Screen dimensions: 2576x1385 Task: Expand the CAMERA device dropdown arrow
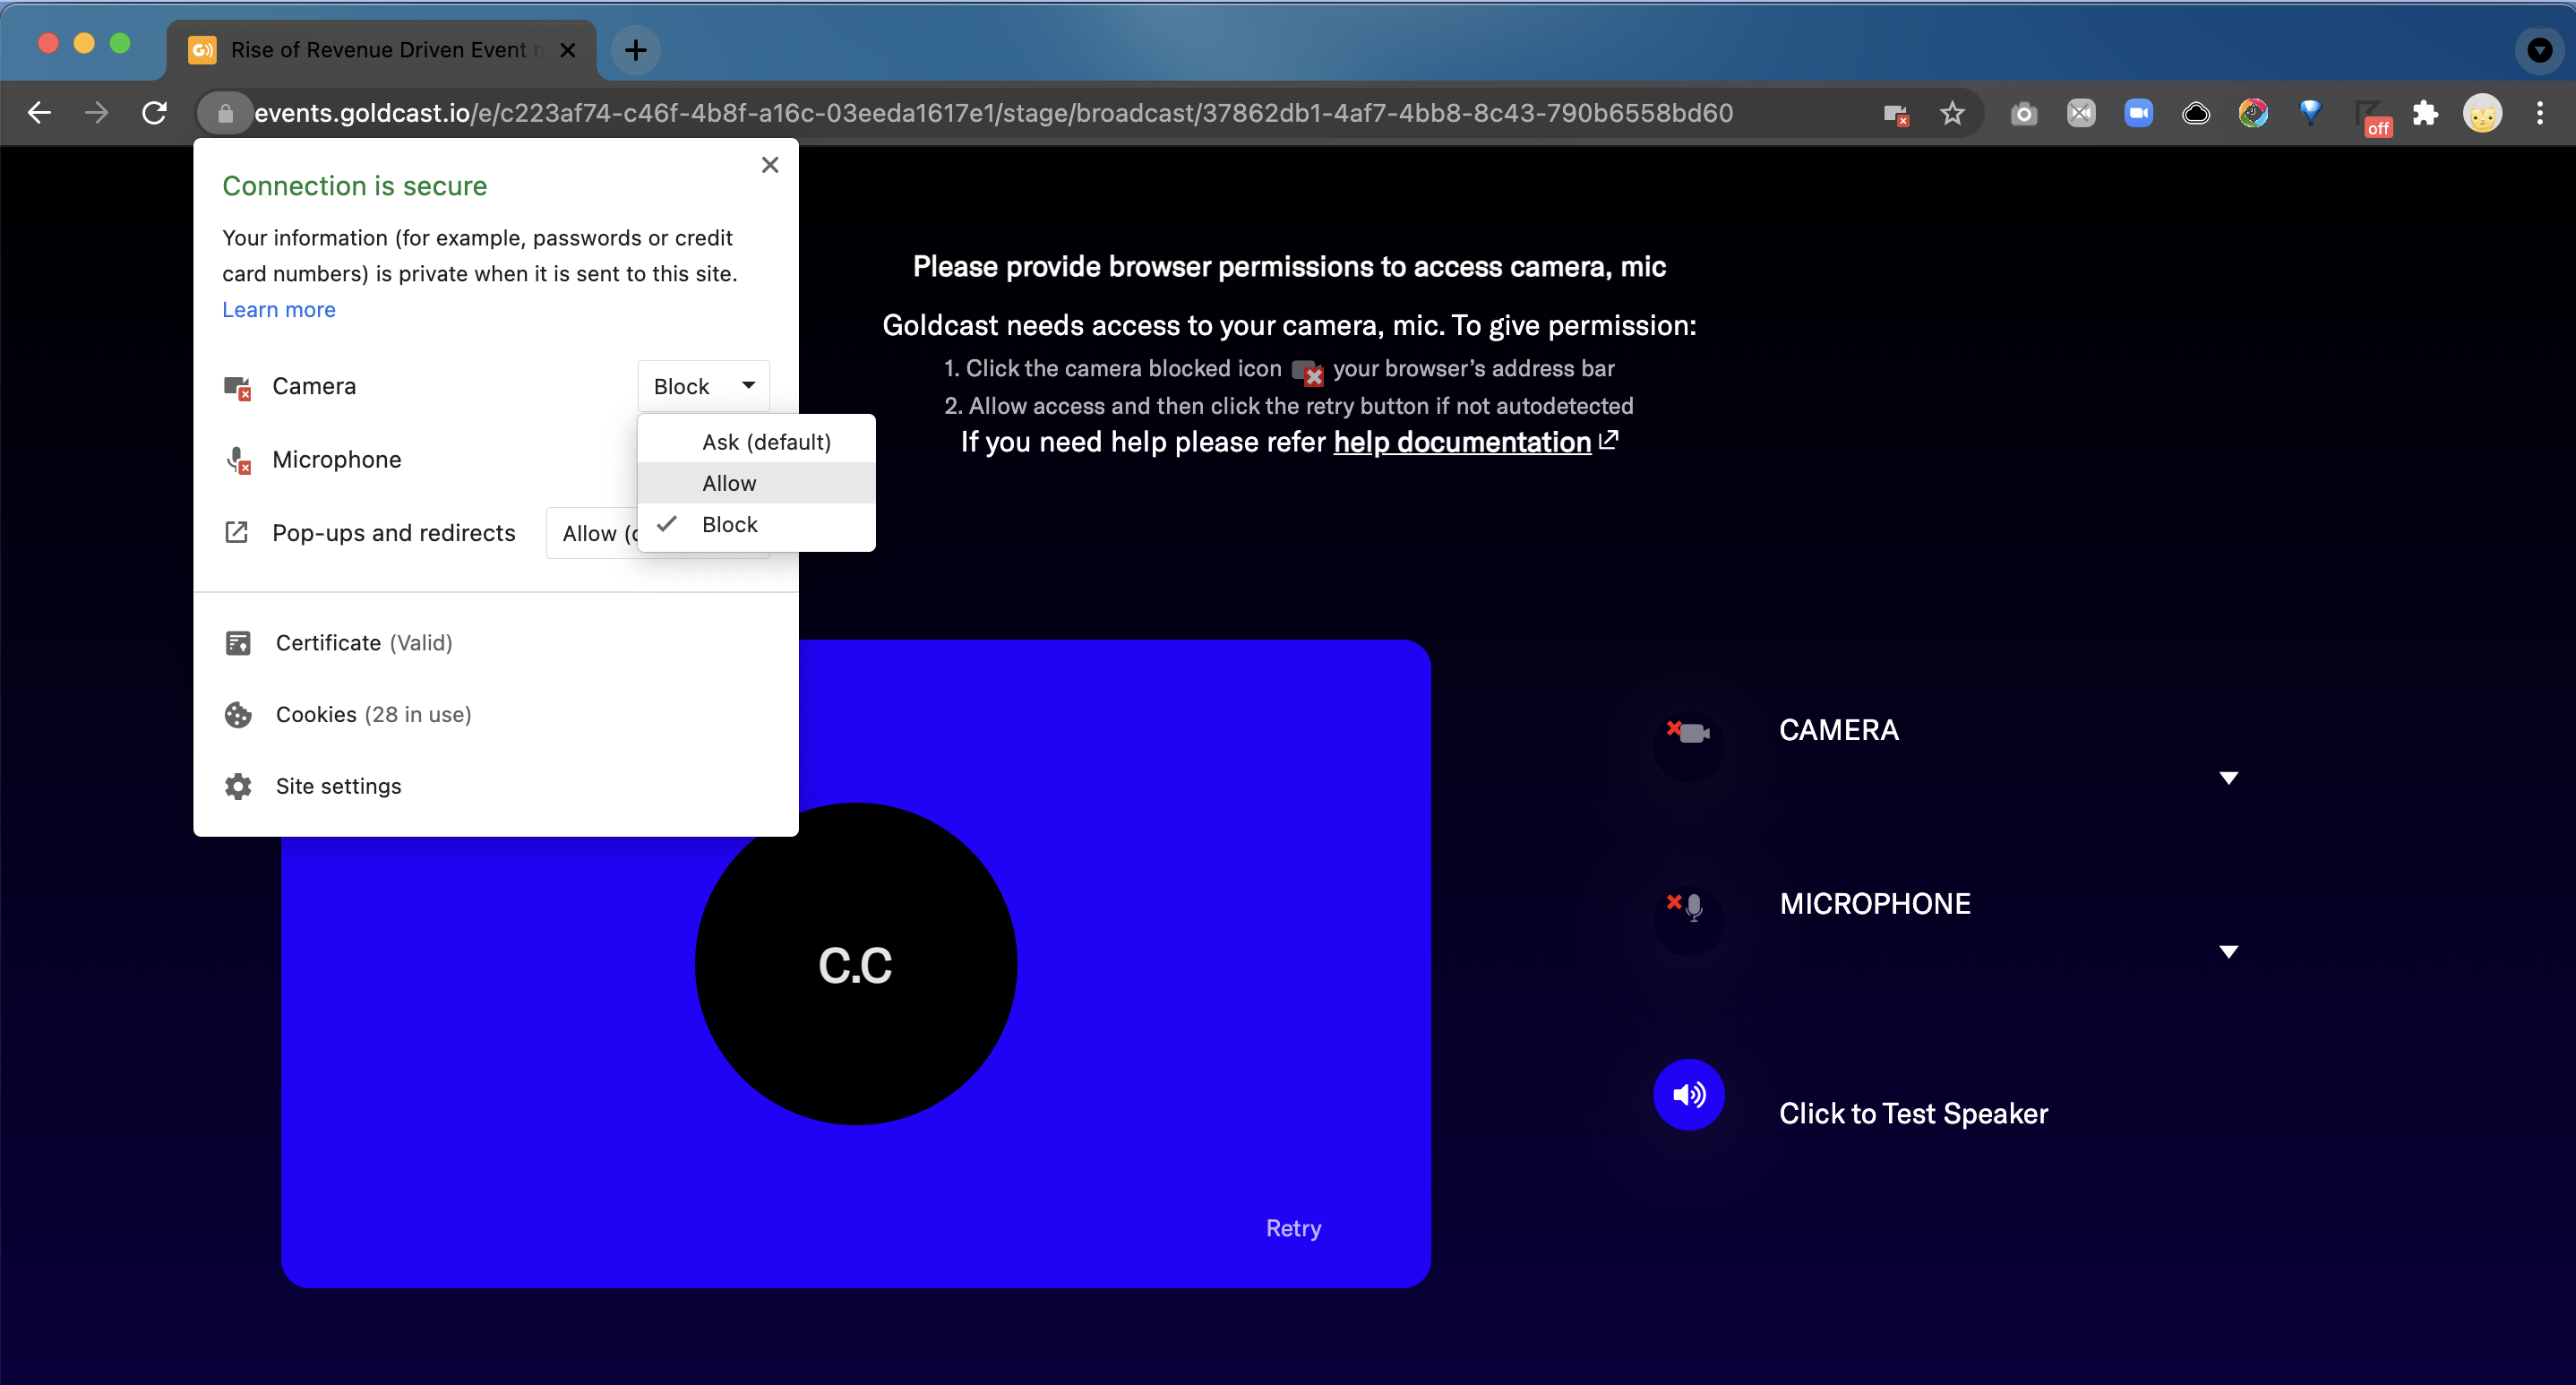[x=2228, y=778]
